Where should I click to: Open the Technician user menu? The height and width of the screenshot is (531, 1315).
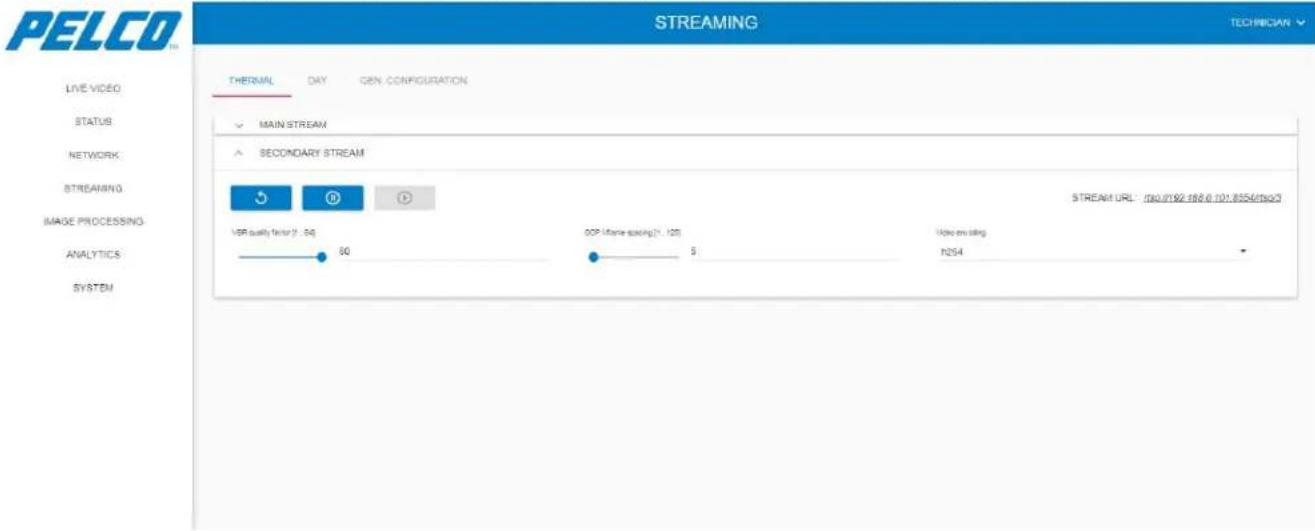click(x=1268, y=22)
